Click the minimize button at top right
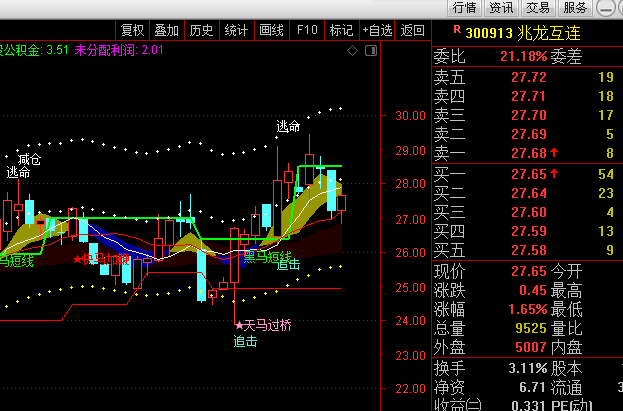 (606, 8)
